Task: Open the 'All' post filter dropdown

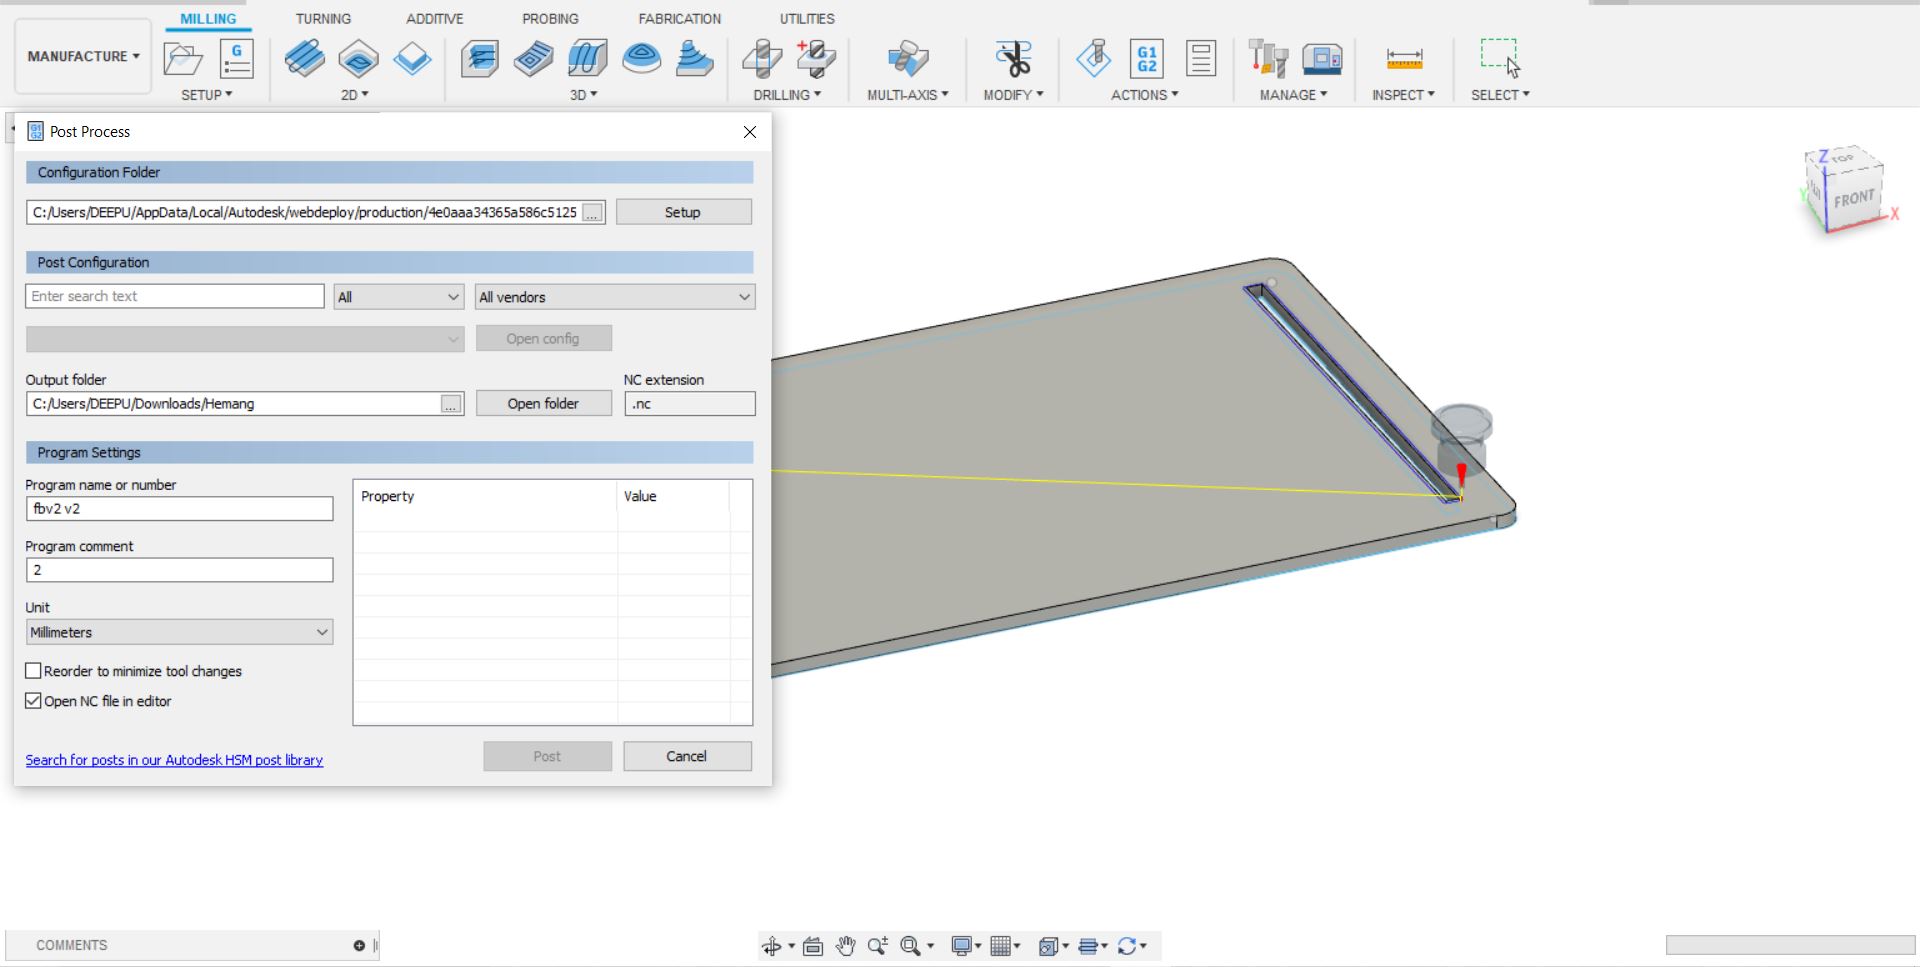Action: pos(398,297)
